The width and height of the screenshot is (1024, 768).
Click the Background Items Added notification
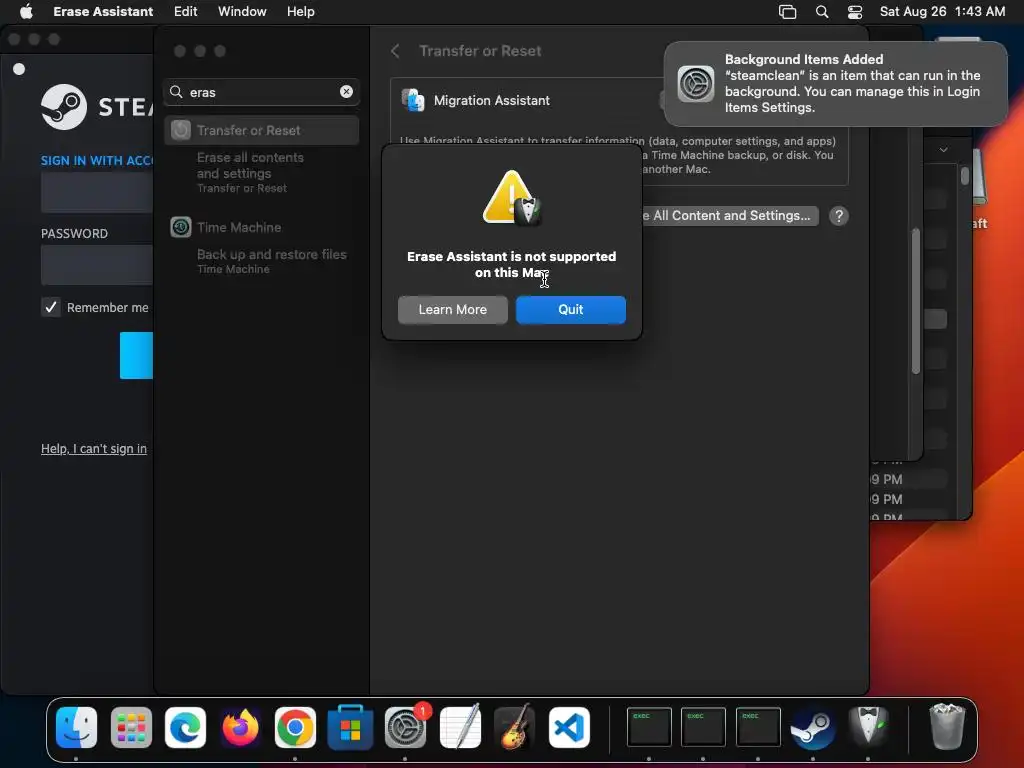coord(835,84)
